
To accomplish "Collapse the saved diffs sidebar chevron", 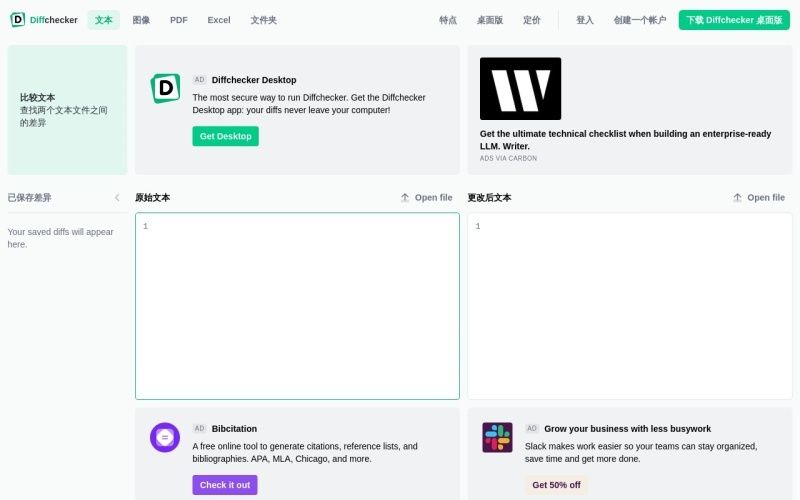I will pyautogui.click(x=117, y=197).
